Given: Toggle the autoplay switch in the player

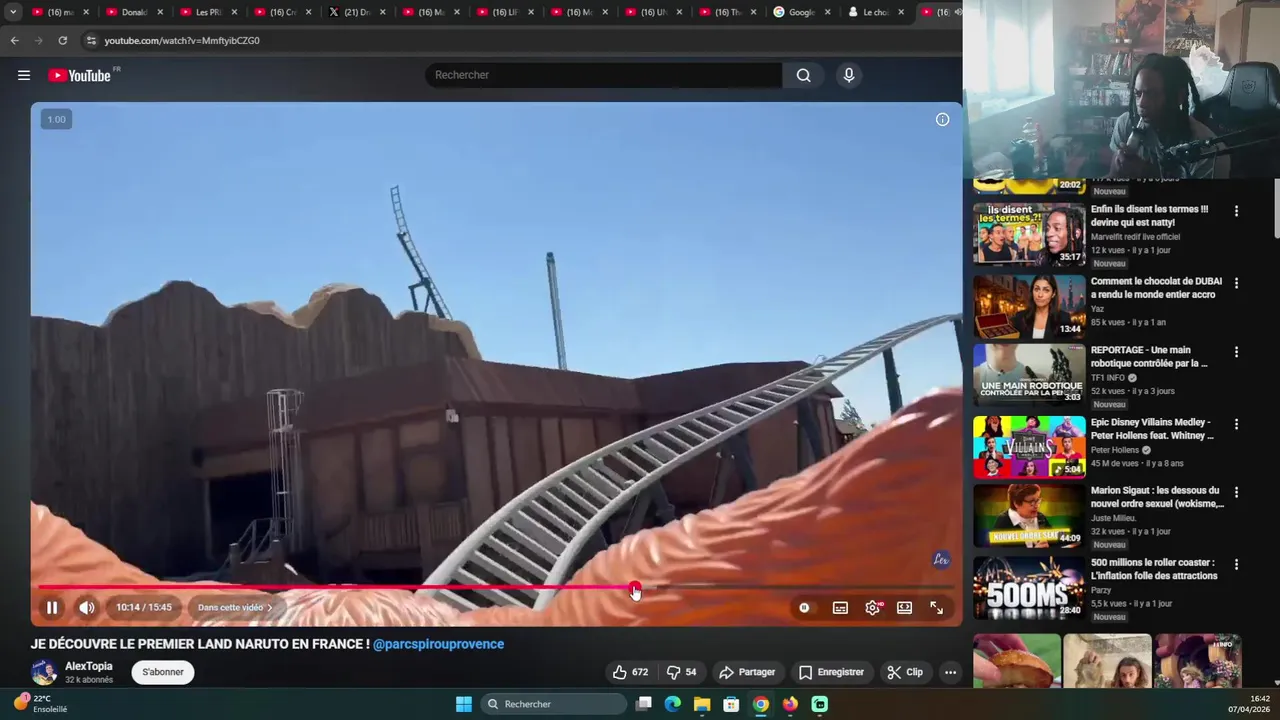Looking at the screenshot, I should pos(804,607).
